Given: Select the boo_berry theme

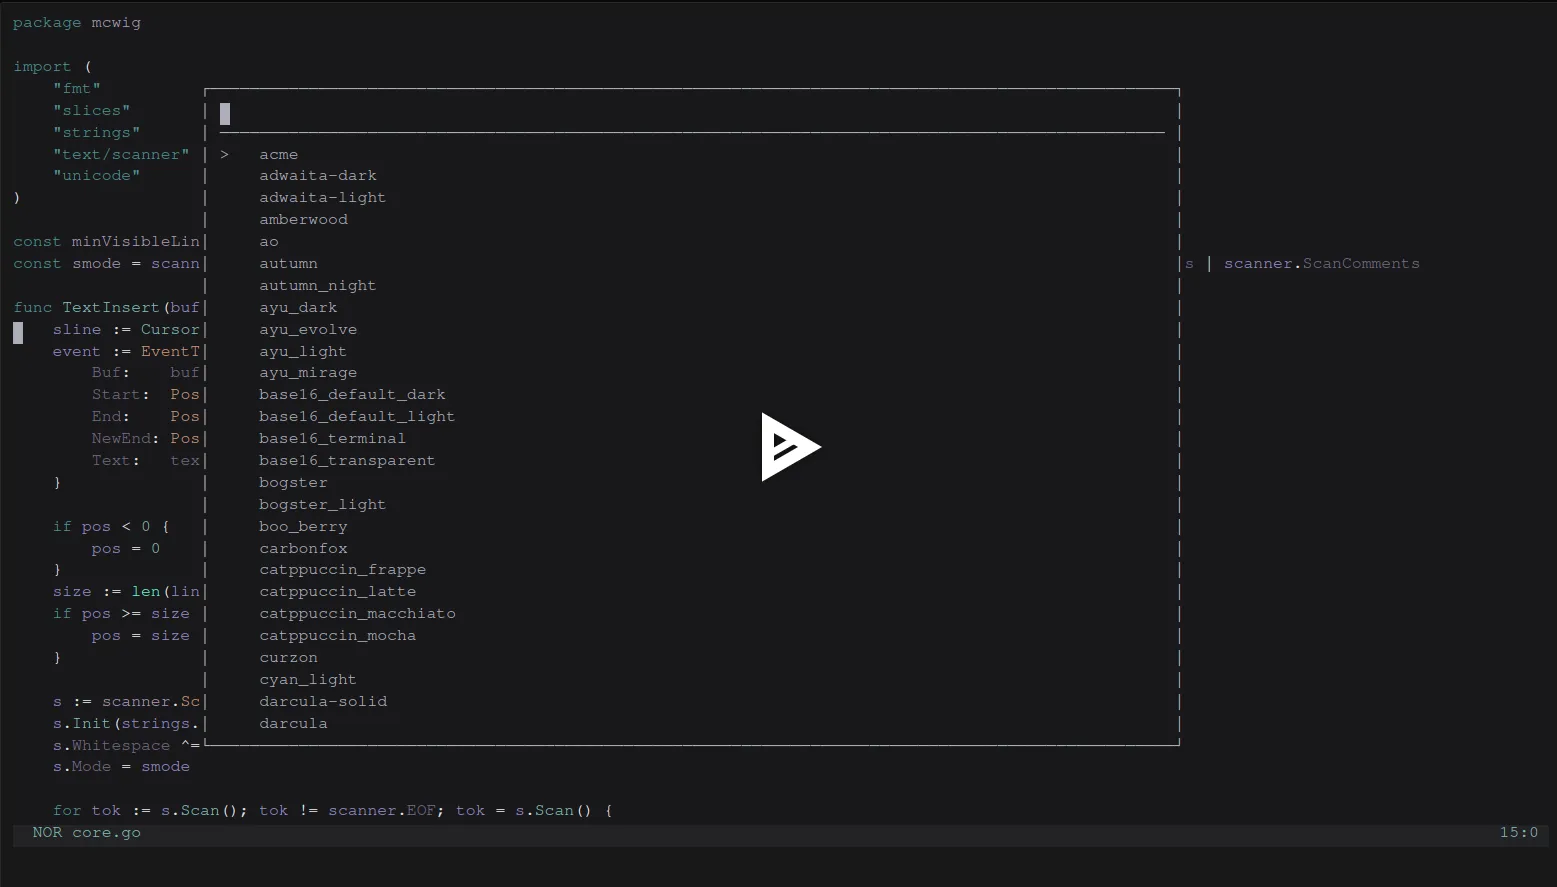Looking at the screenshot, I should click(303, 526).
